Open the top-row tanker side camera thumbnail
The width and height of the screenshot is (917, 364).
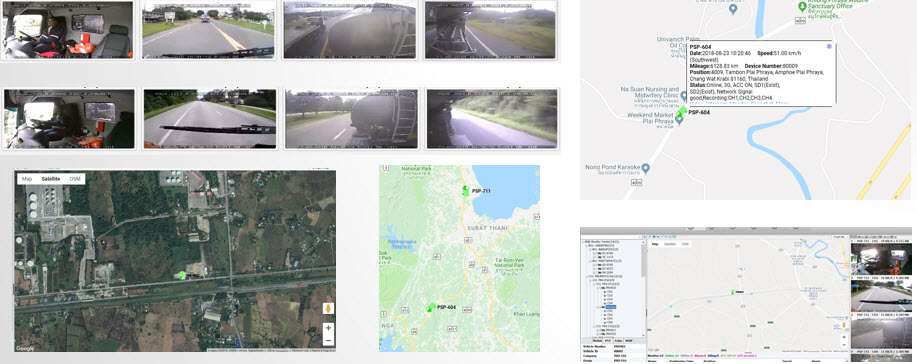click(x=350, y=29)
